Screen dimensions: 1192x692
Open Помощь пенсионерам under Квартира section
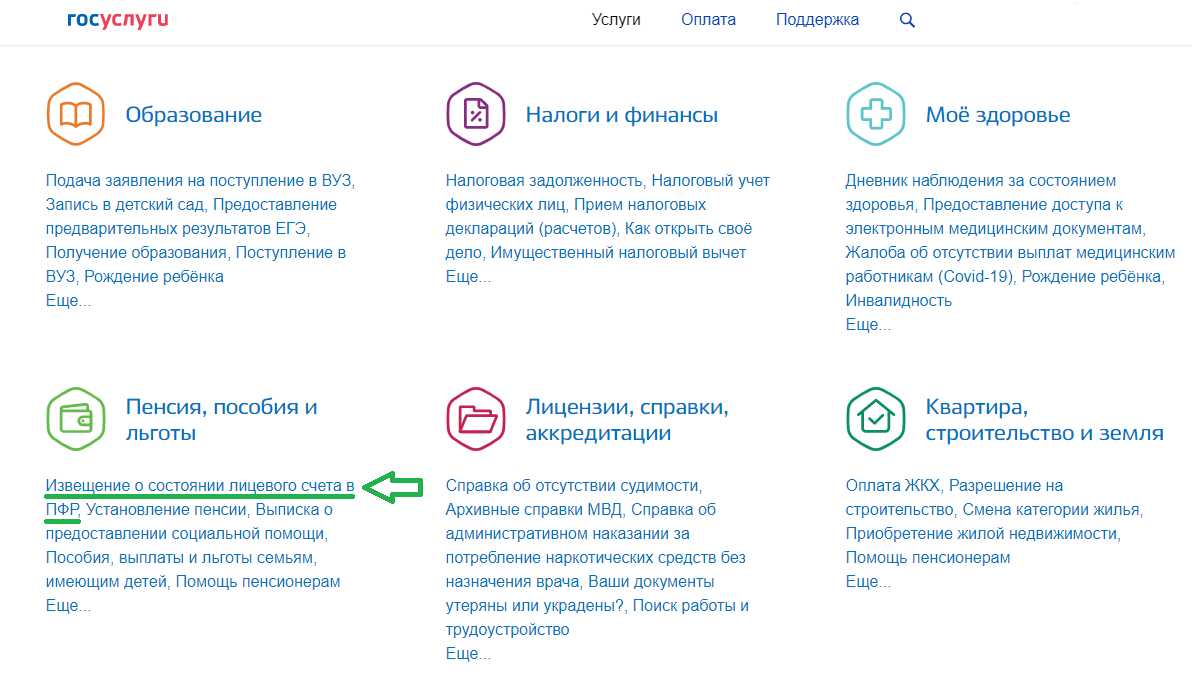pos(927,557)
